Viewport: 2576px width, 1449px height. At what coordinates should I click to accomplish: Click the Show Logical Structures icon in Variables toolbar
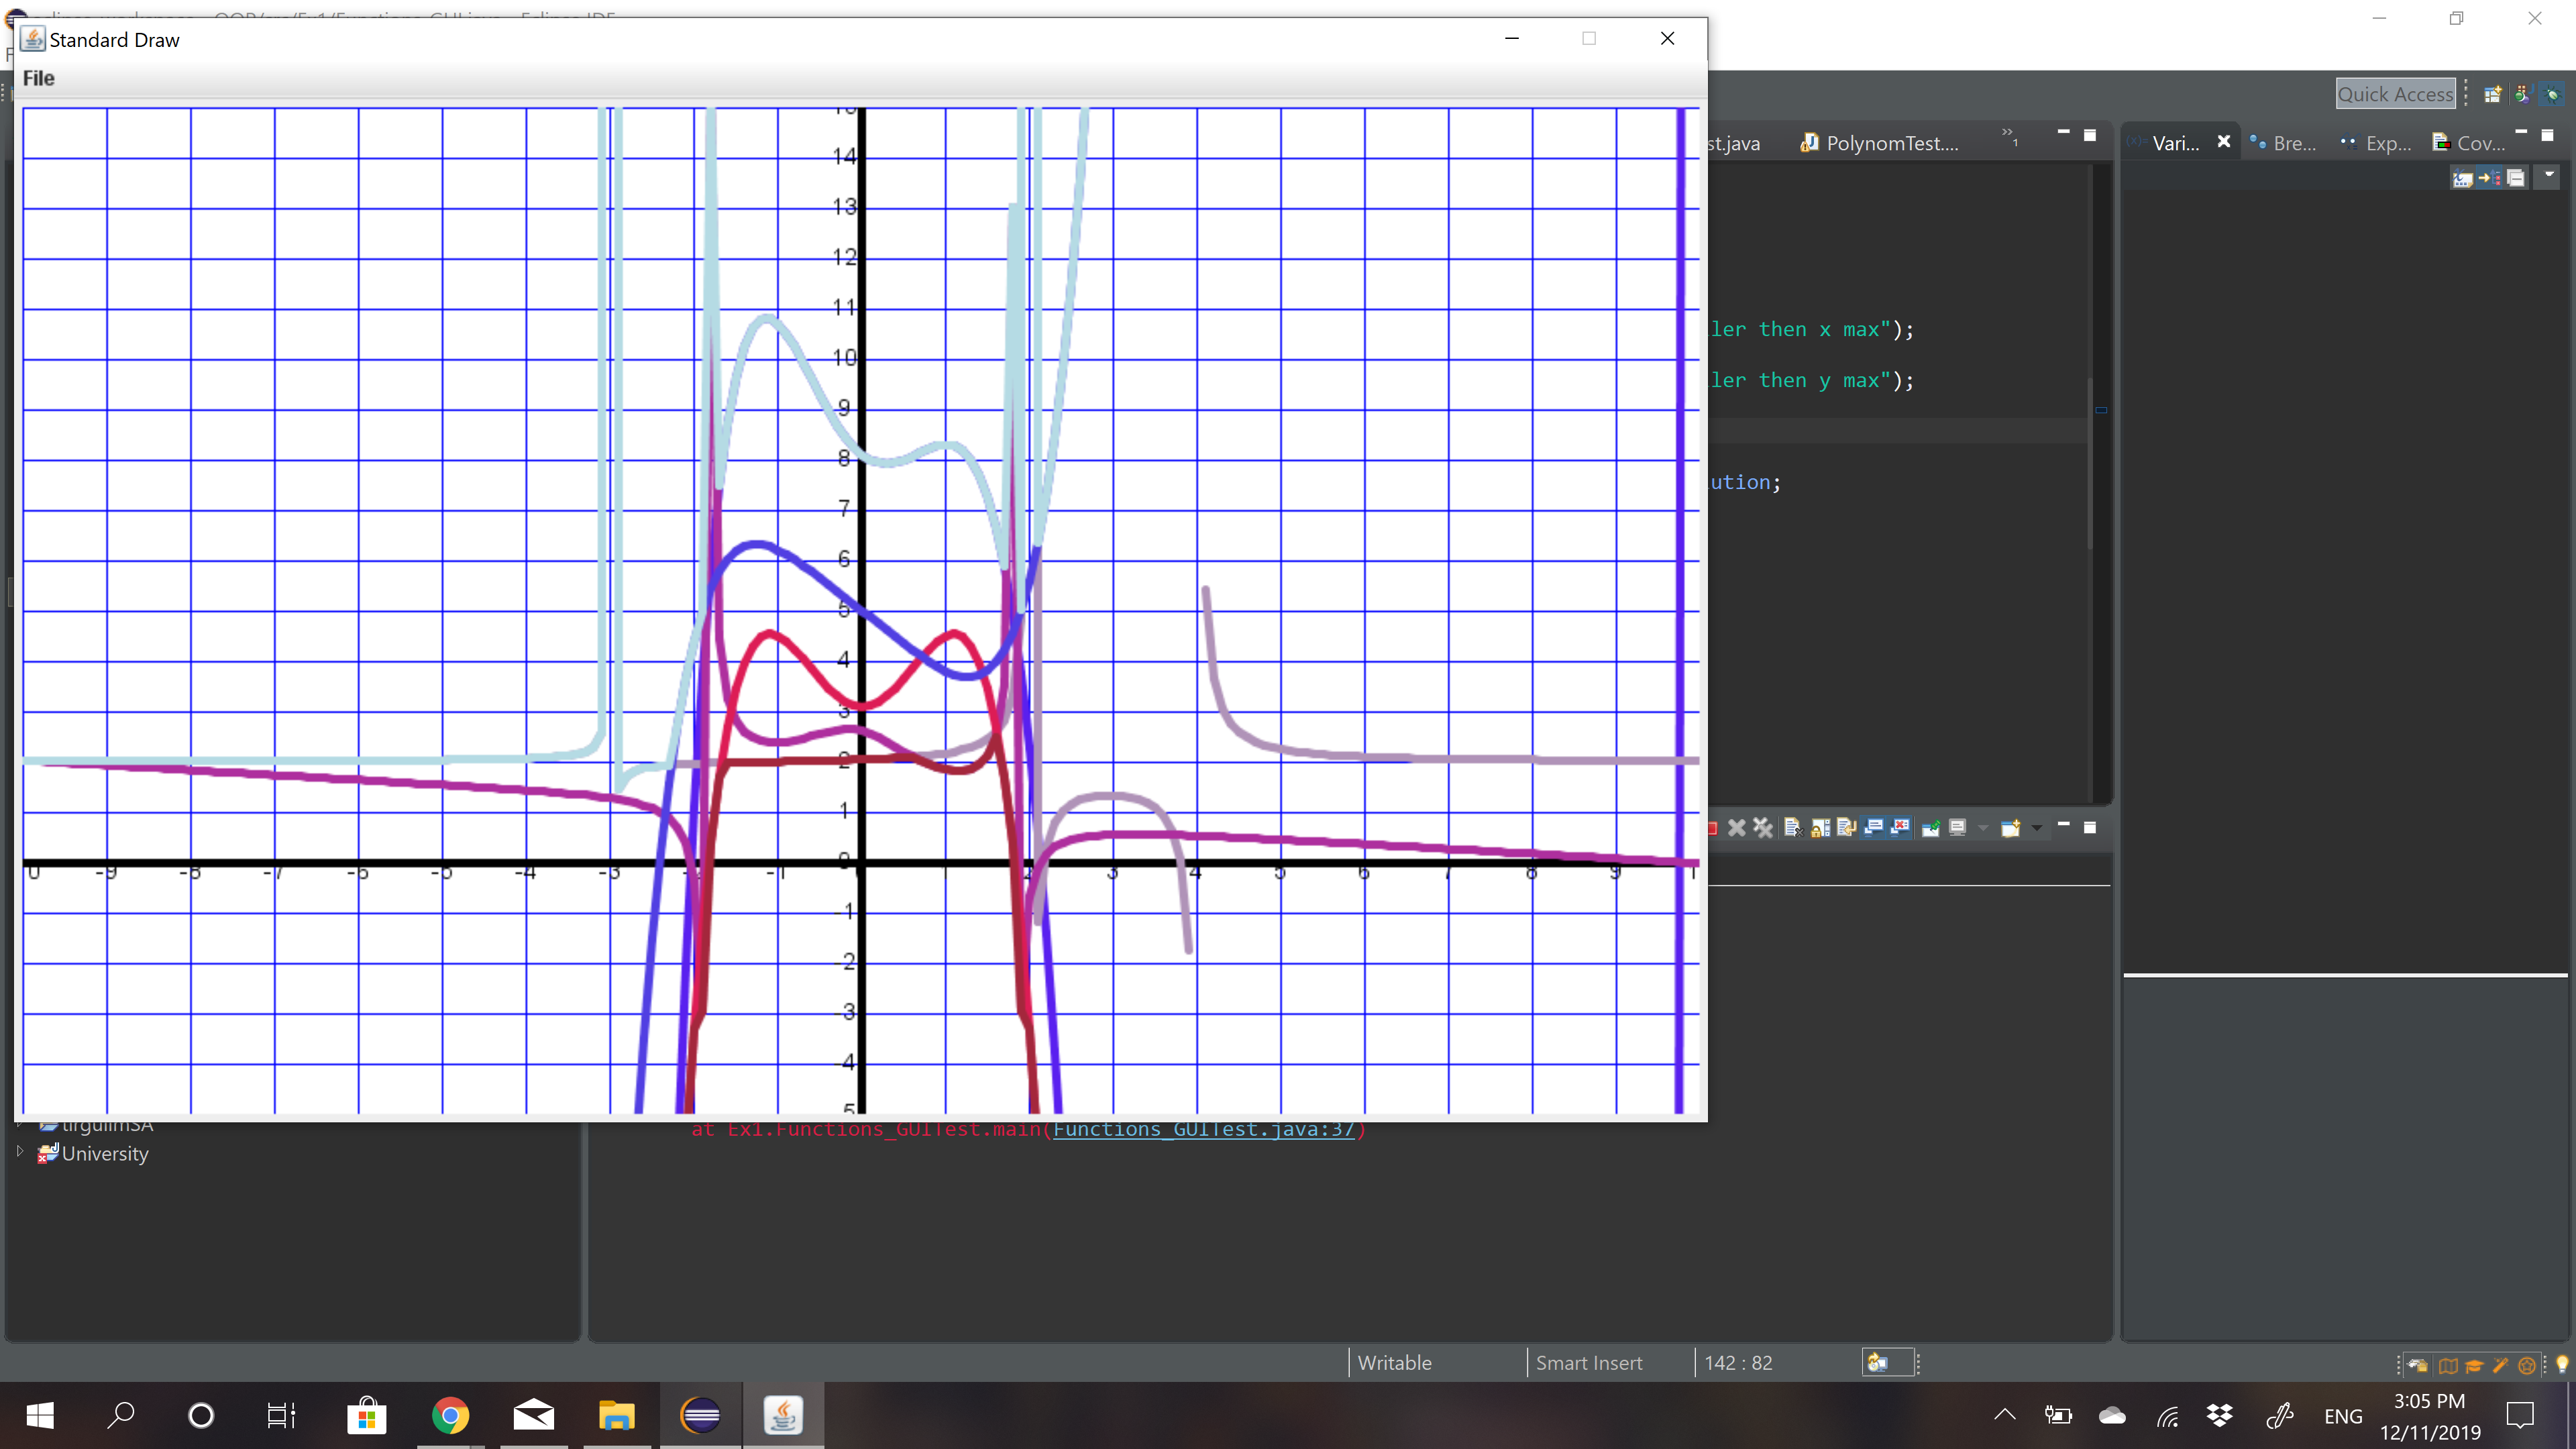pyautogui.click(x=2490, y=178)
